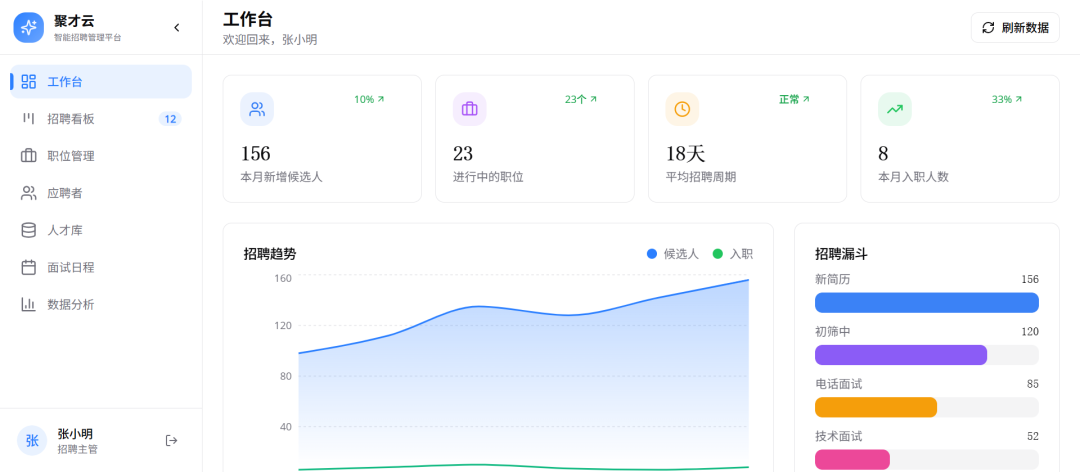Open 数据分析 in the sidebar

coord(101,305)
